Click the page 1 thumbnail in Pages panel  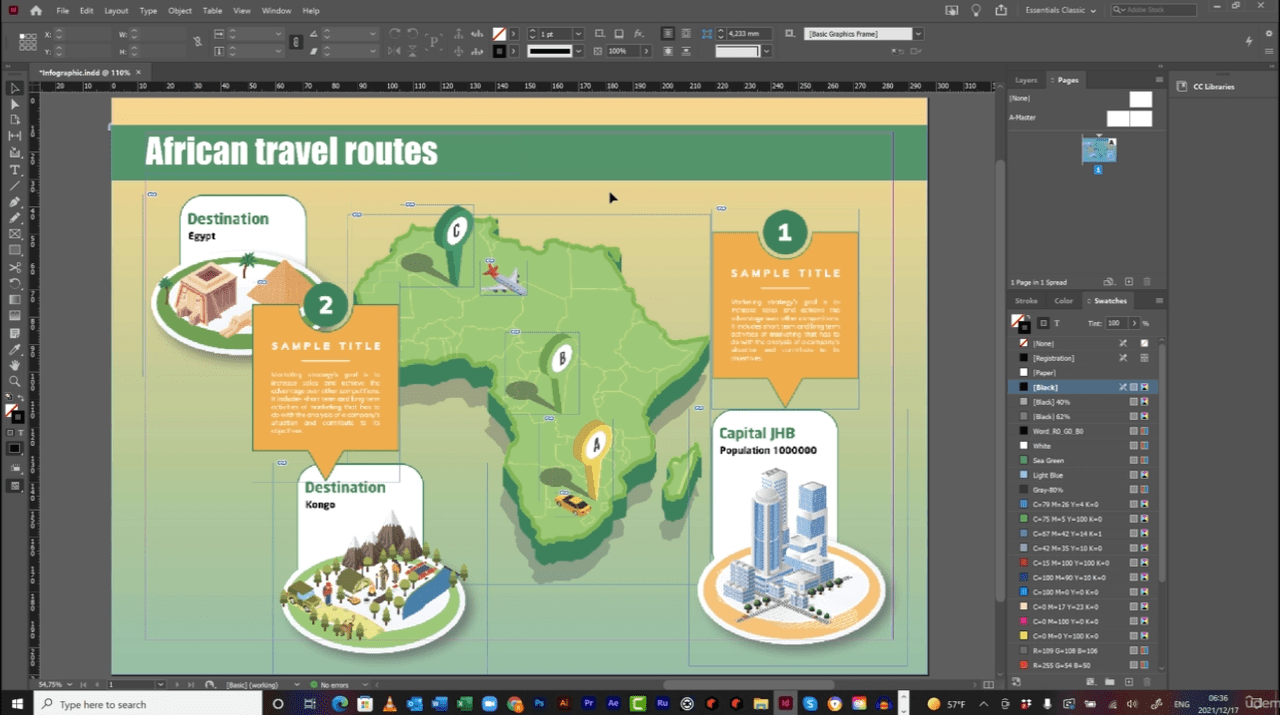point(1098,151)
